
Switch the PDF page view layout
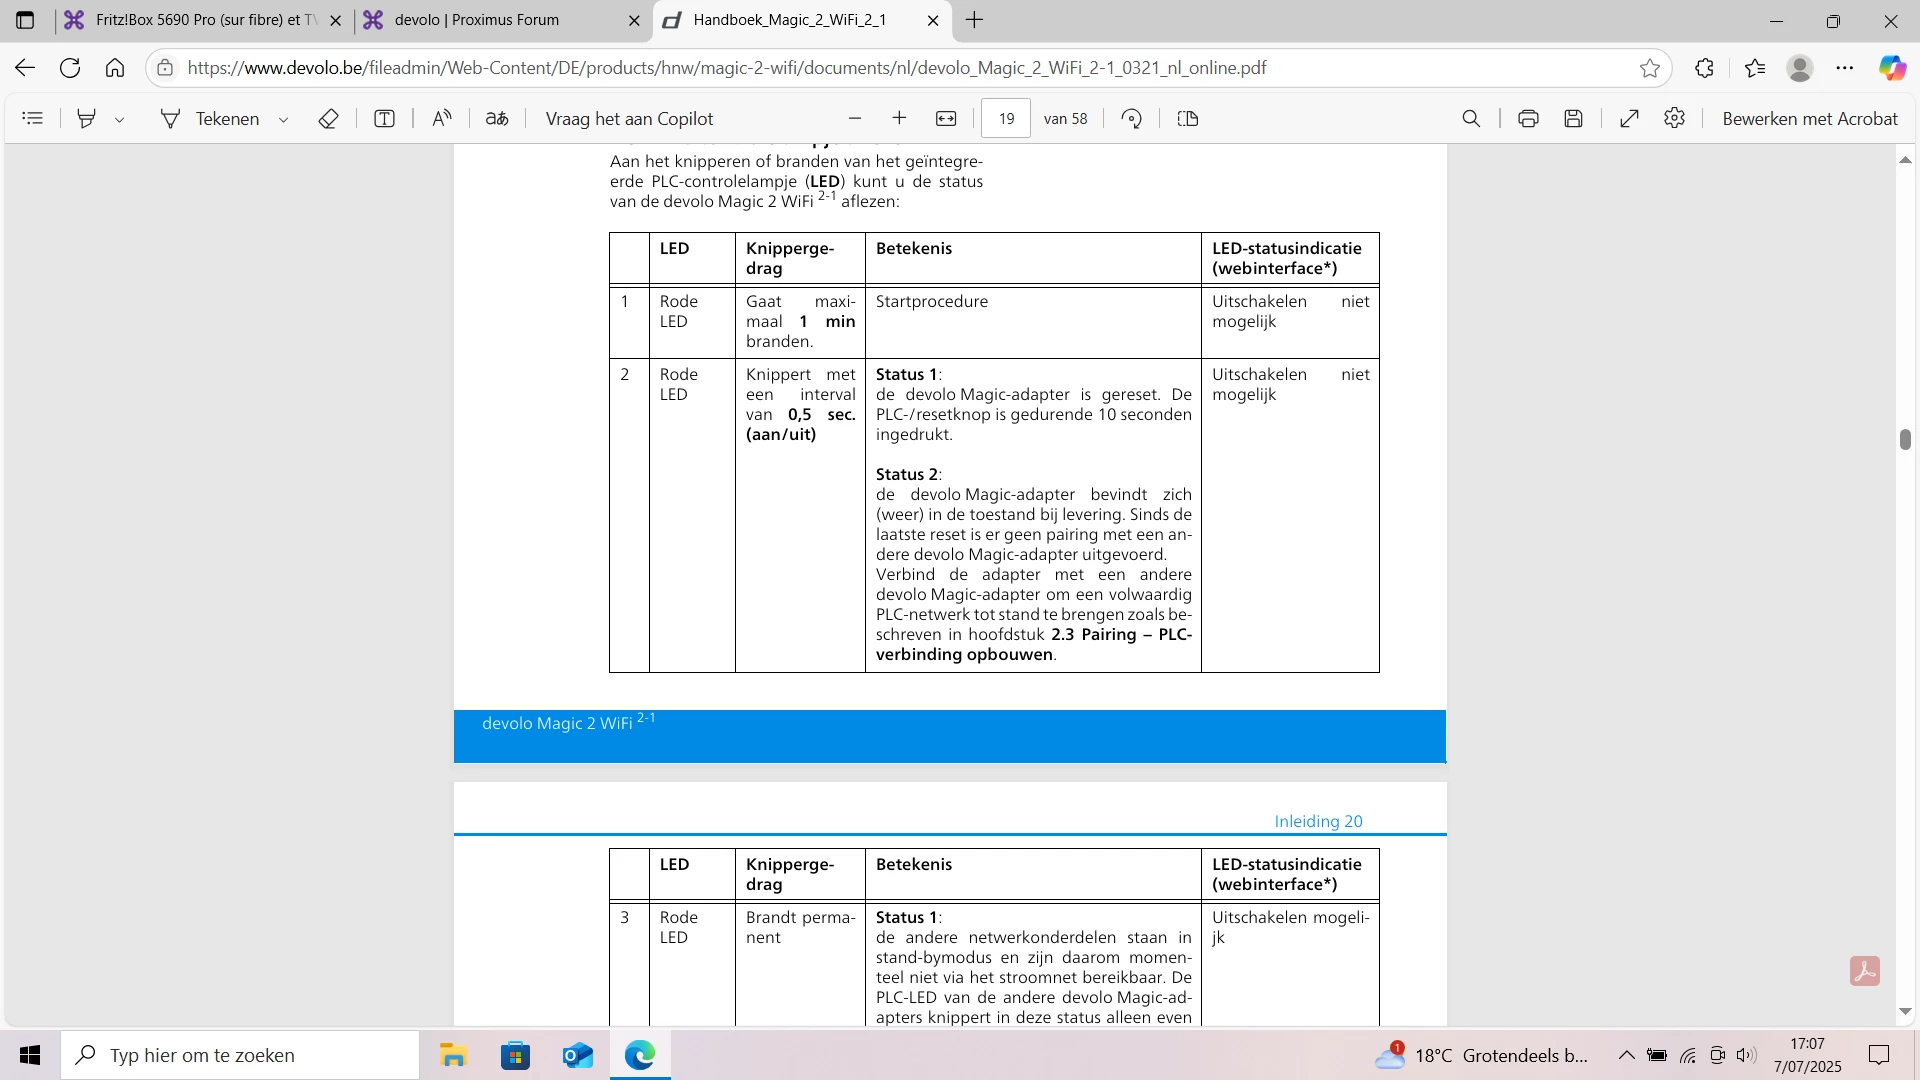coord(1188,118)
